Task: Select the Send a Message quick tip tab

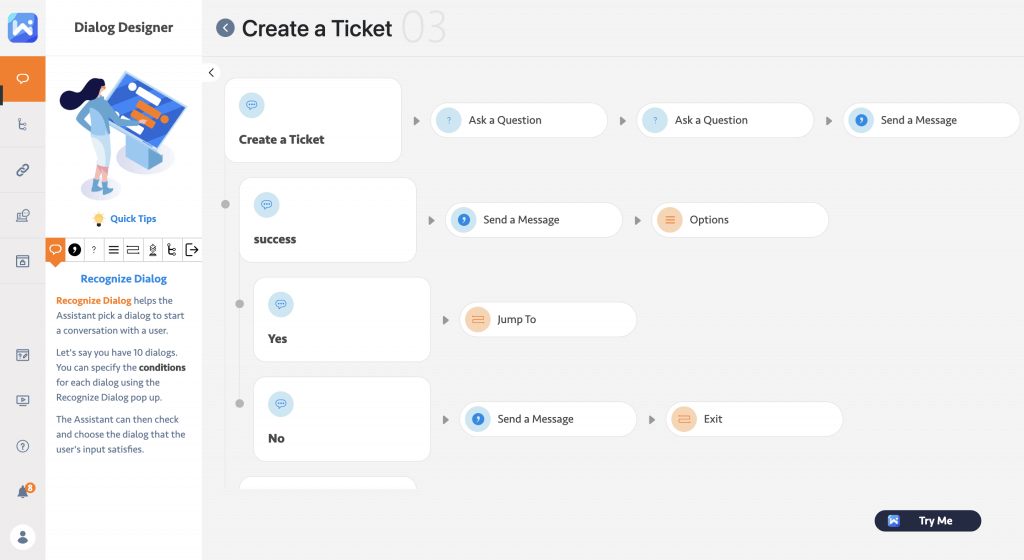Action: pos(75,250)
